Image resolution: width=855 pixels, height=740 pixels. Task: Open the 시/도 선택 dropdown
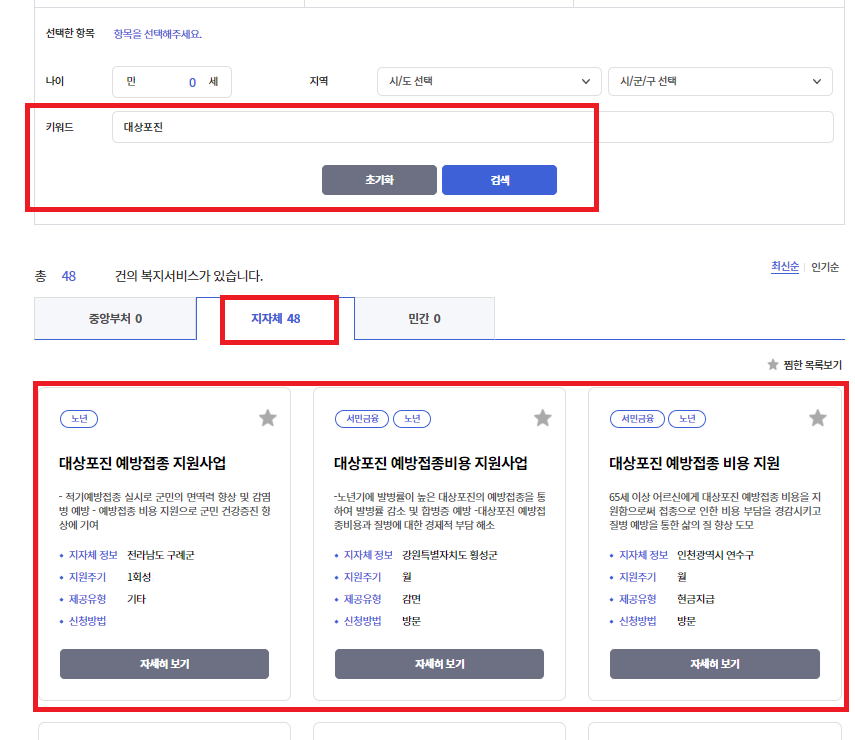pos(488,81)
